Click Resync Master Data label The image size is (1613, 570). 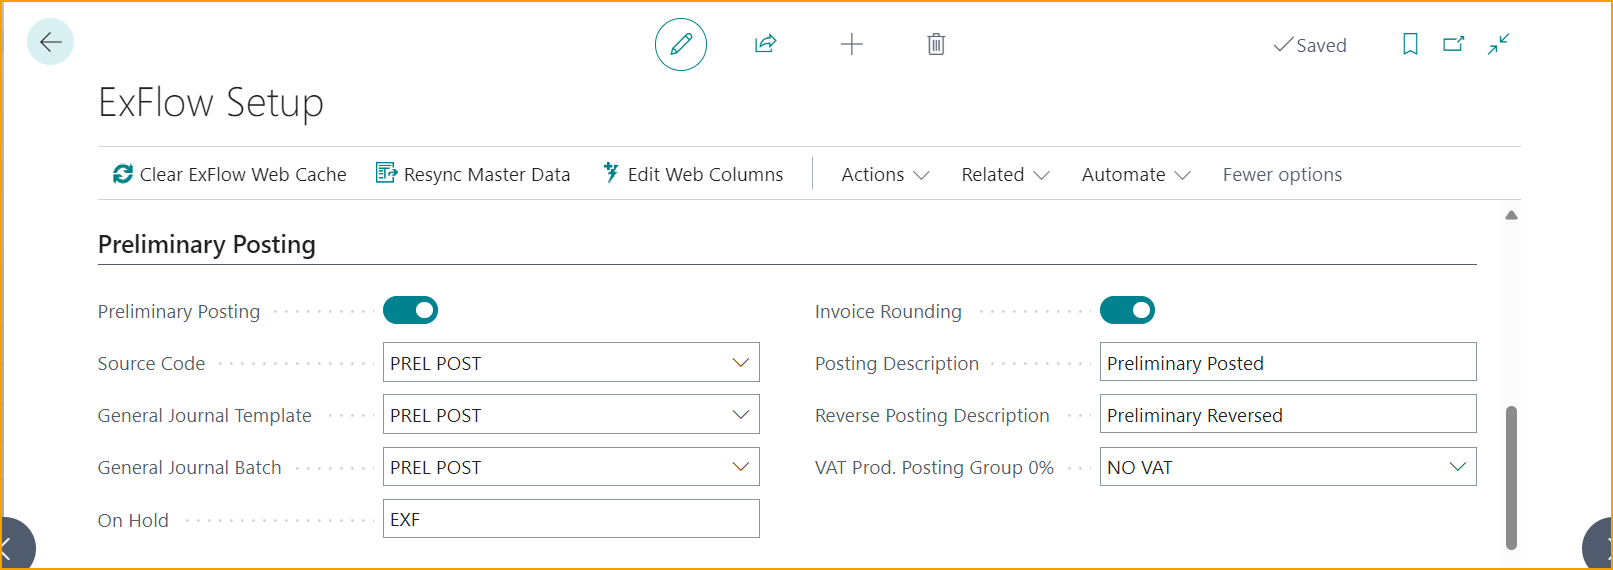pyautogui.click(x=487, y=175)
